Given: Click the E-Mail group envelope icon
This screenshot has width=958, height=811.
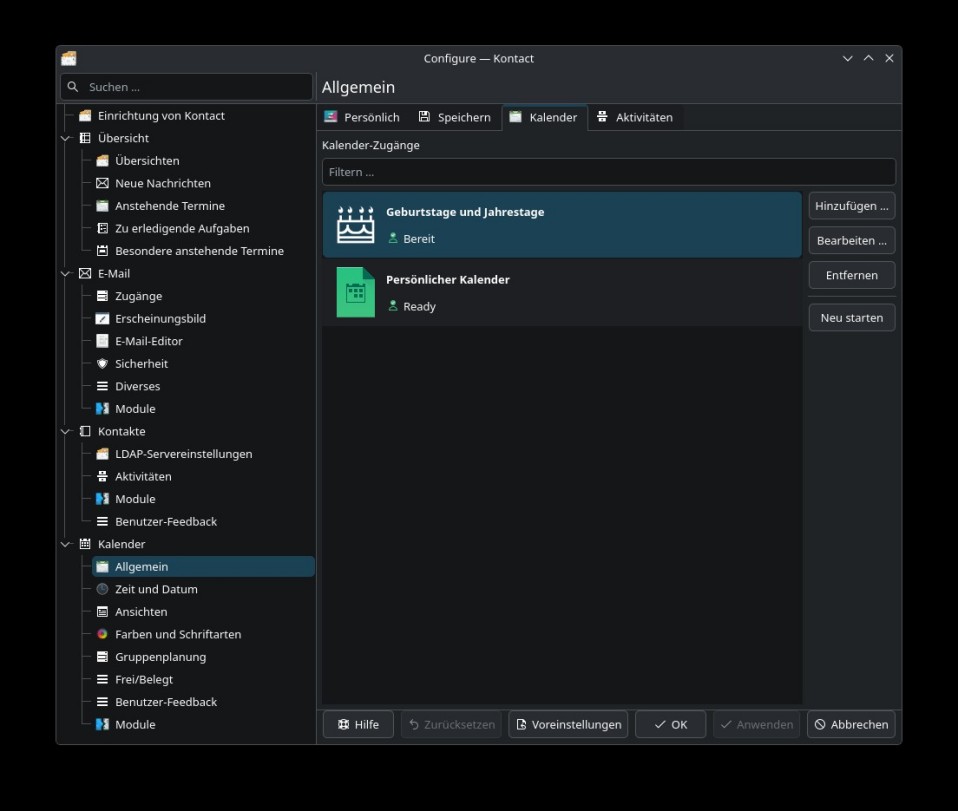Looking at the screenshot, I should [85, 274].
